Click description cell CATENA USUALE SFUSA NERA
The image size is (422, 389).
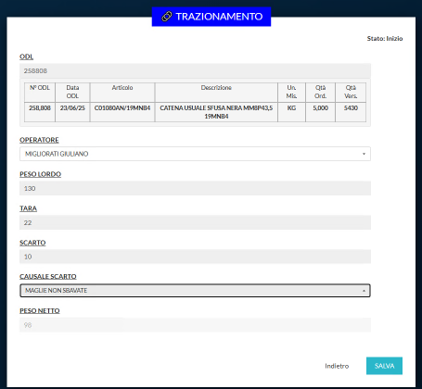[216, 112]
